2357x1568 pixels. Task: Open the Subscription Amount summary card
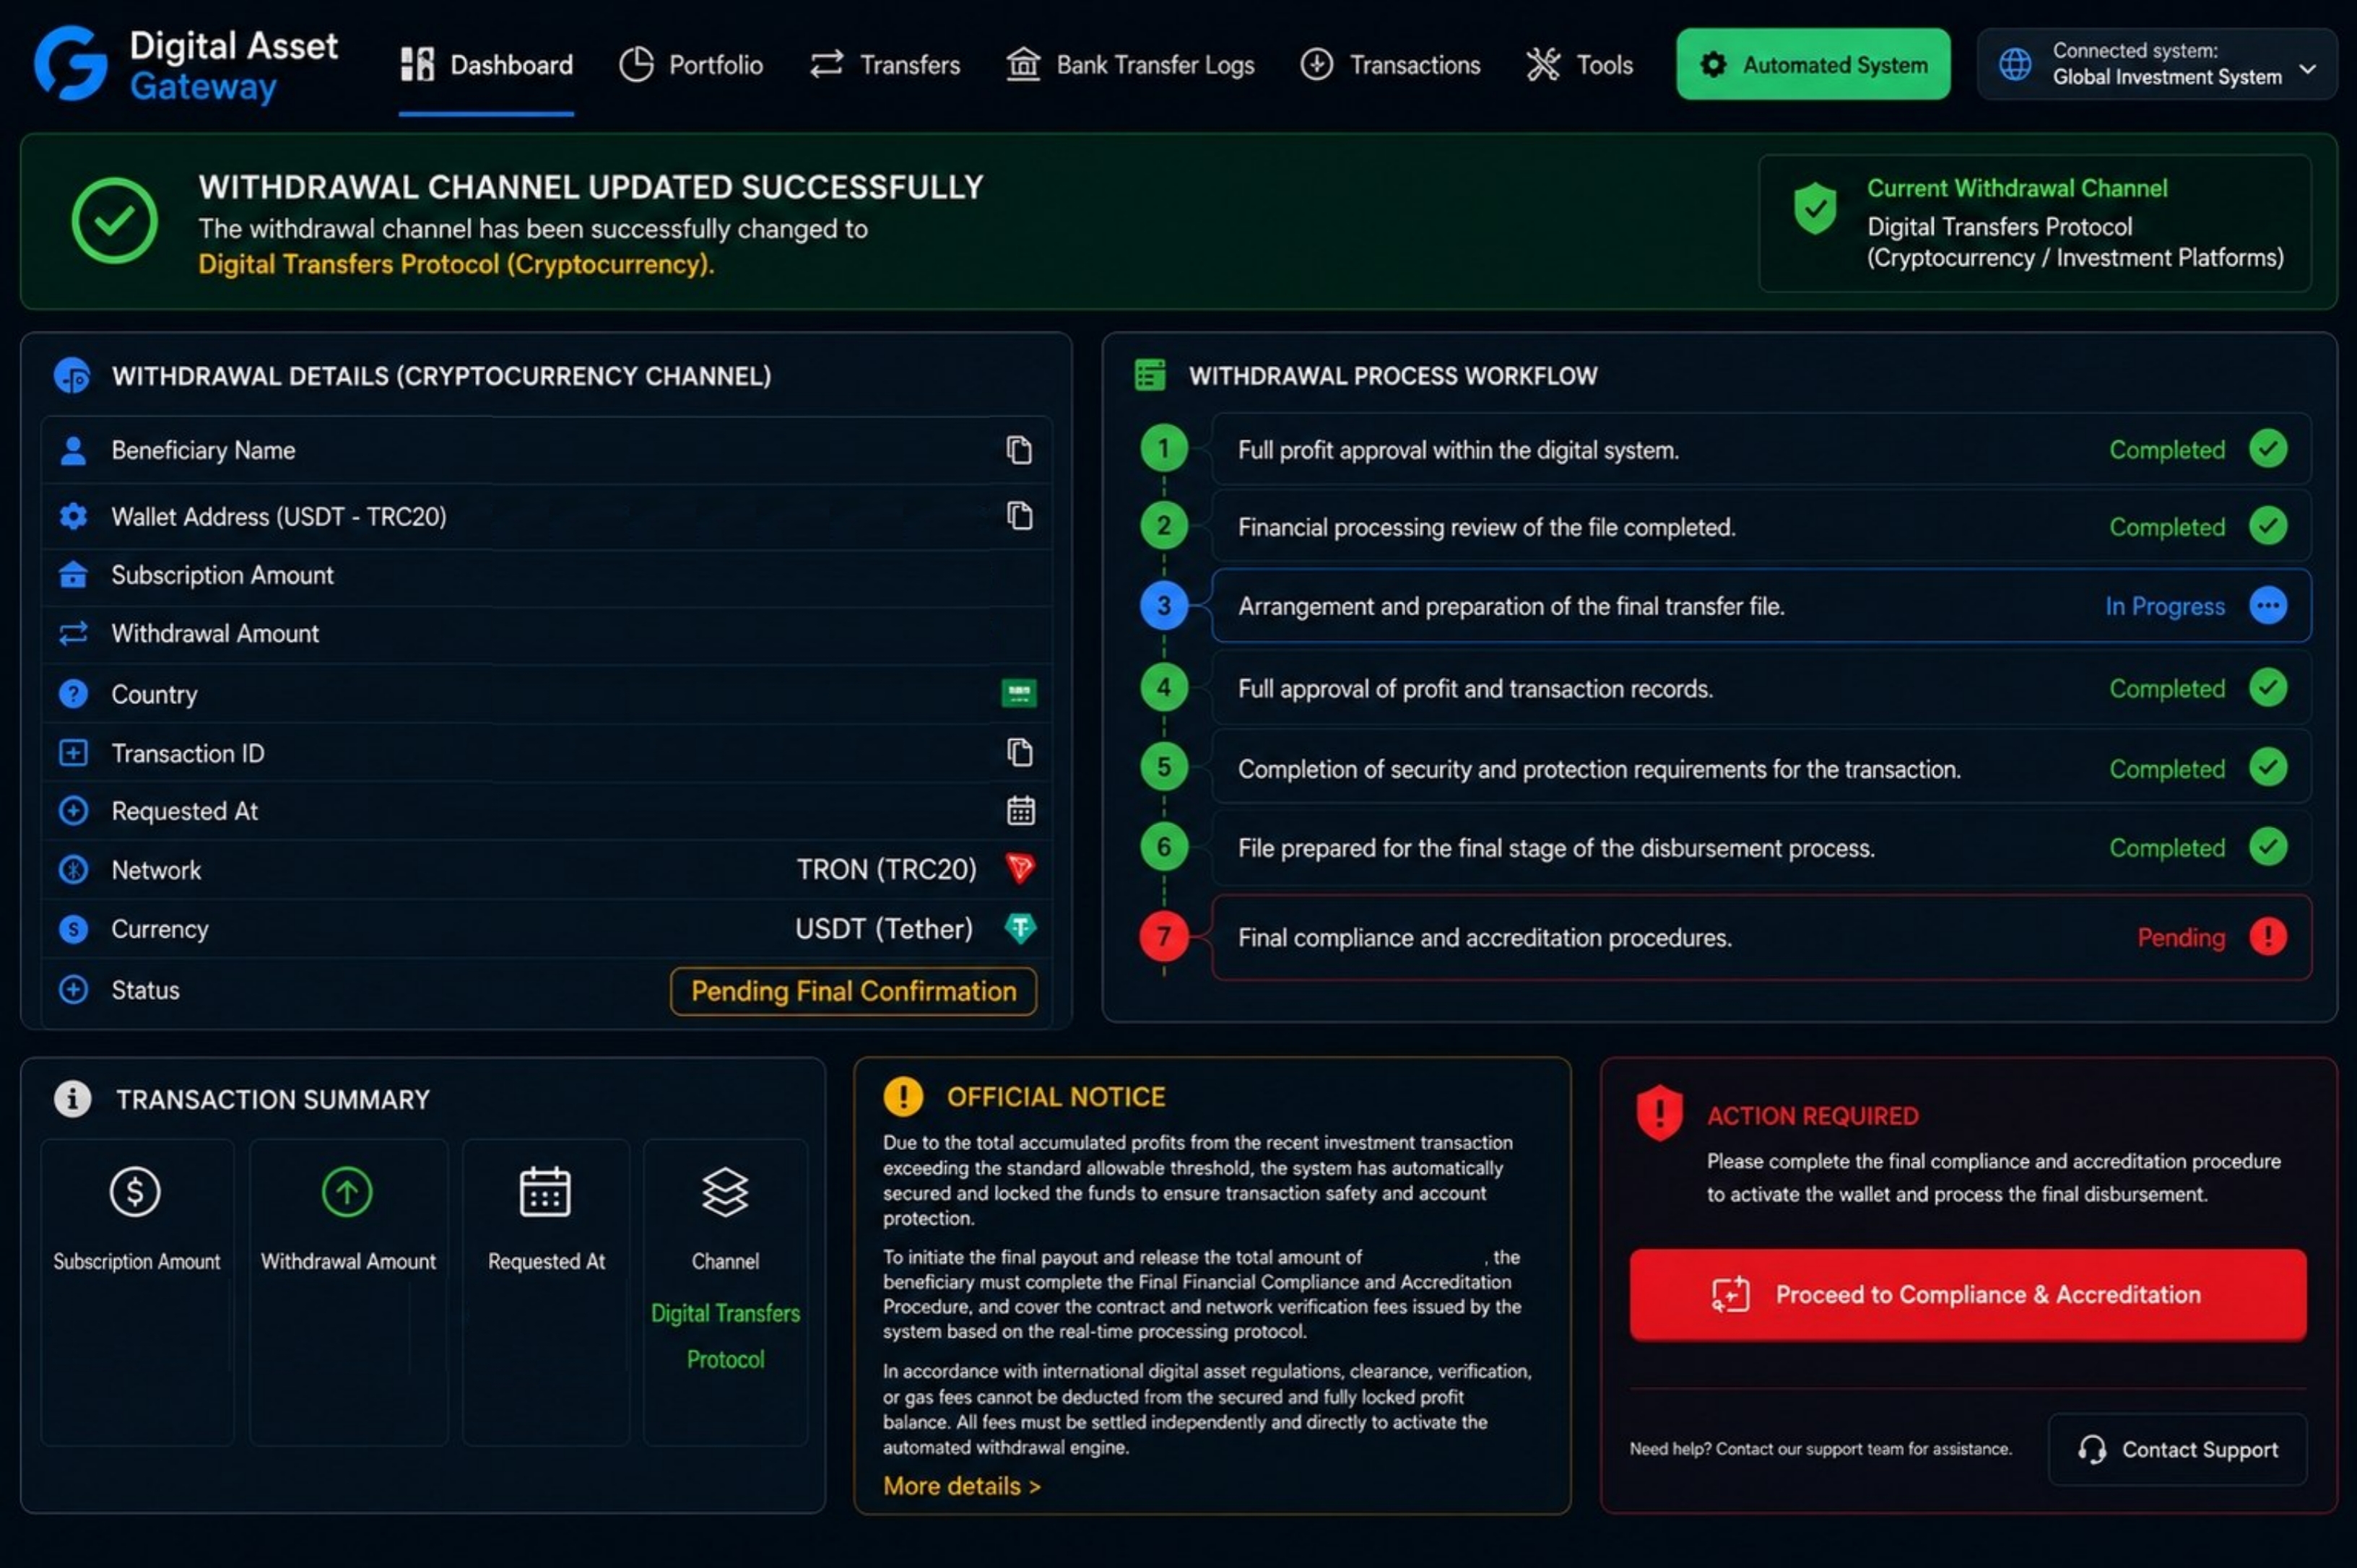pyautogui.click(x=137, y=1292)
